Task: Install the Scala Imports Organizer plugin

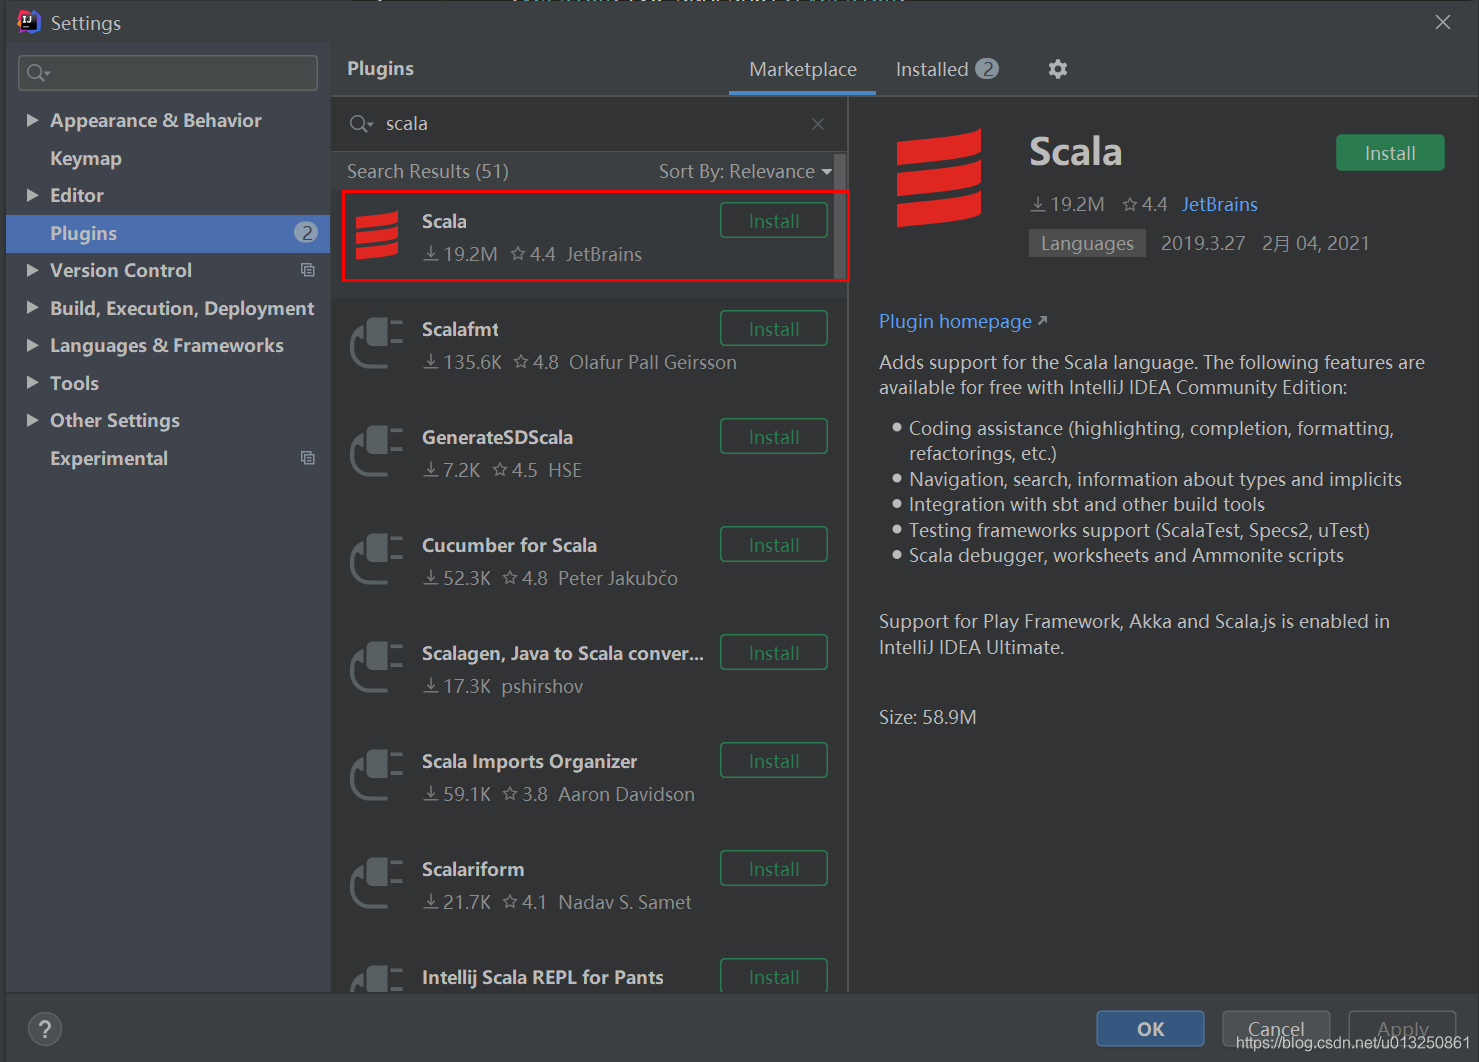Action: [x=774, y=761]
